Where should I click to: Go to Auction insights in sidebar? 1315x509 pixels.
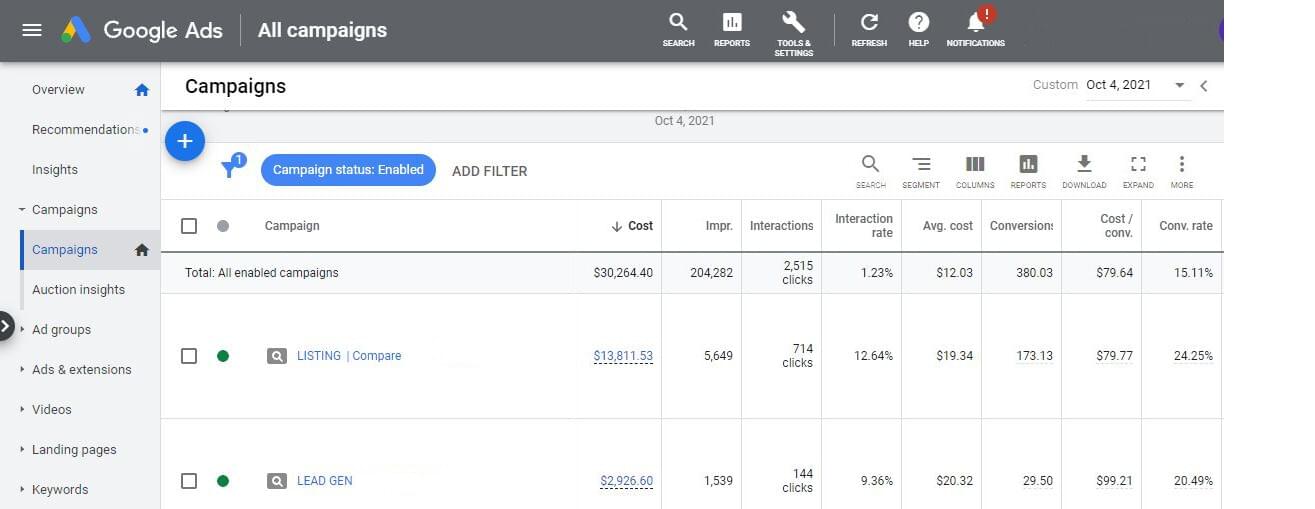[78, 290]
